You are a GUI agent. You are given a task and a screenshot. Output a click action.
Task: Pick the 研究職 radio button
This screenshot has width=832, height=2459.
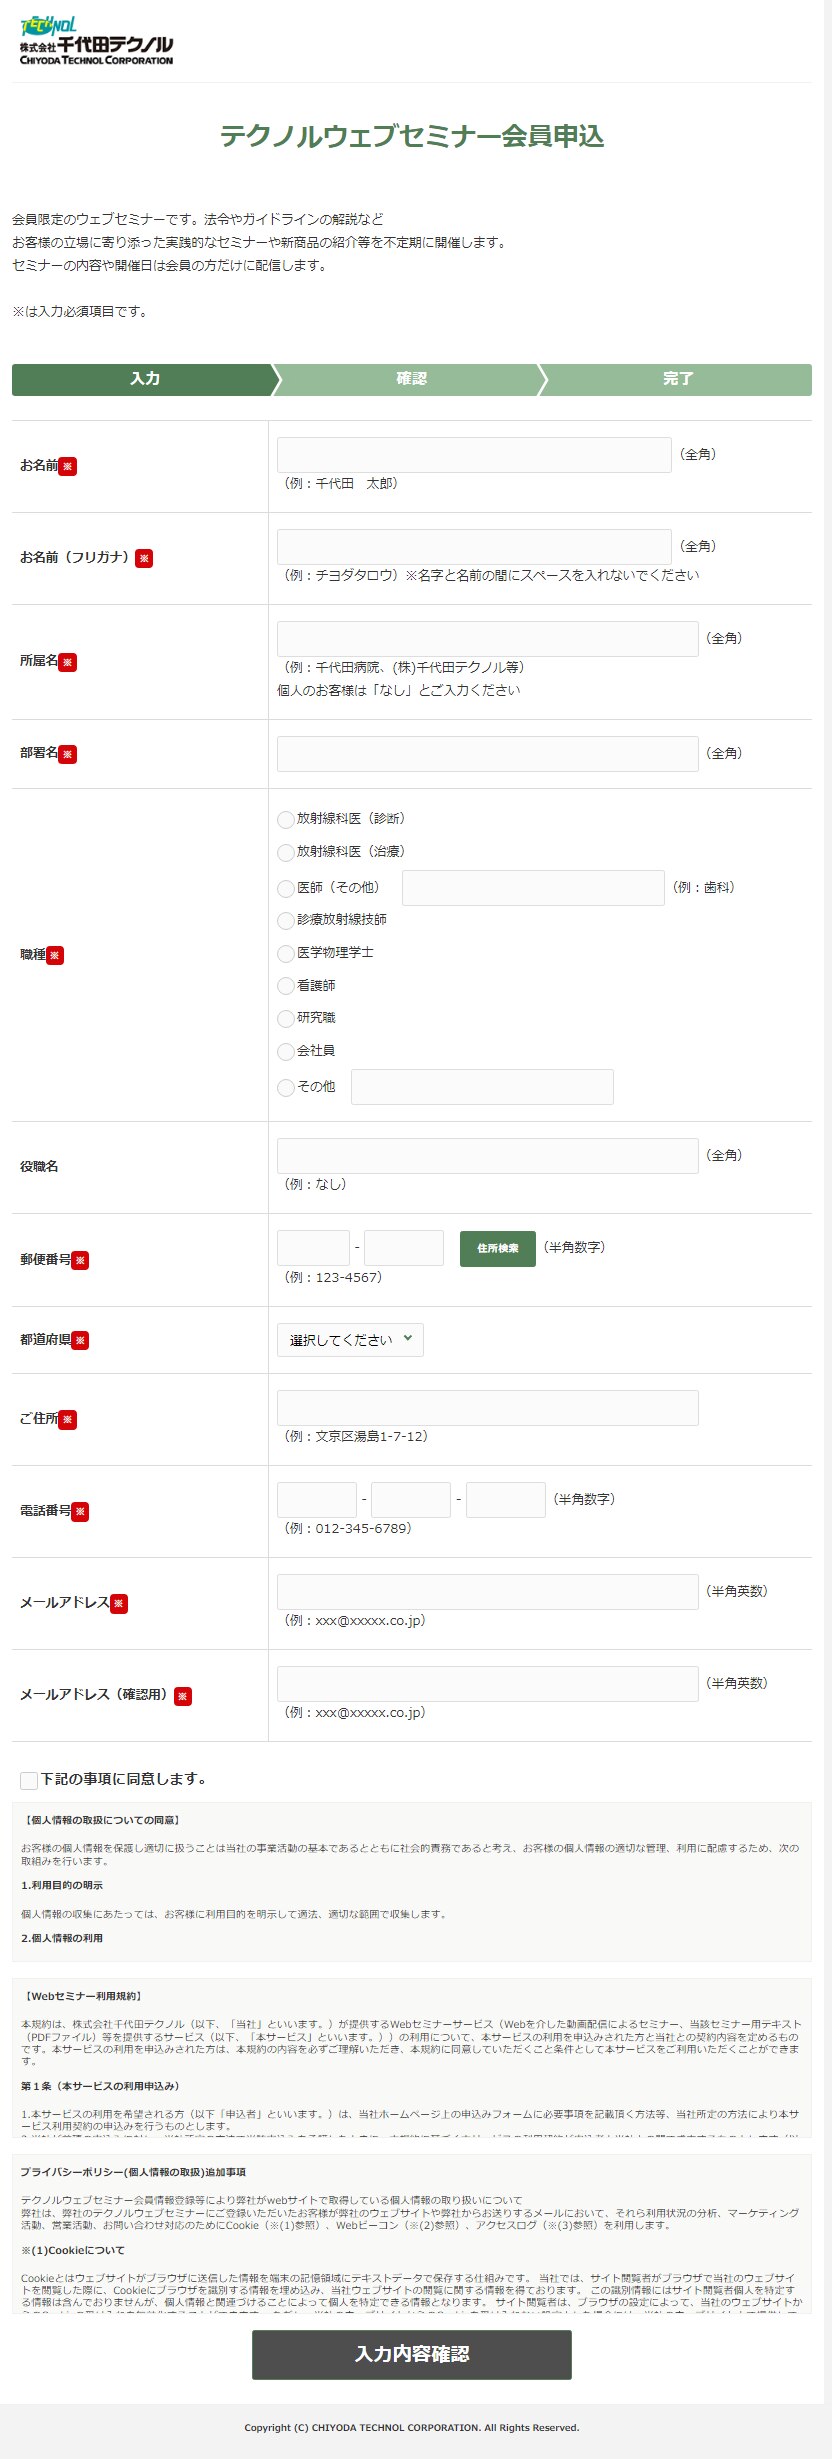click(286, 1018)
